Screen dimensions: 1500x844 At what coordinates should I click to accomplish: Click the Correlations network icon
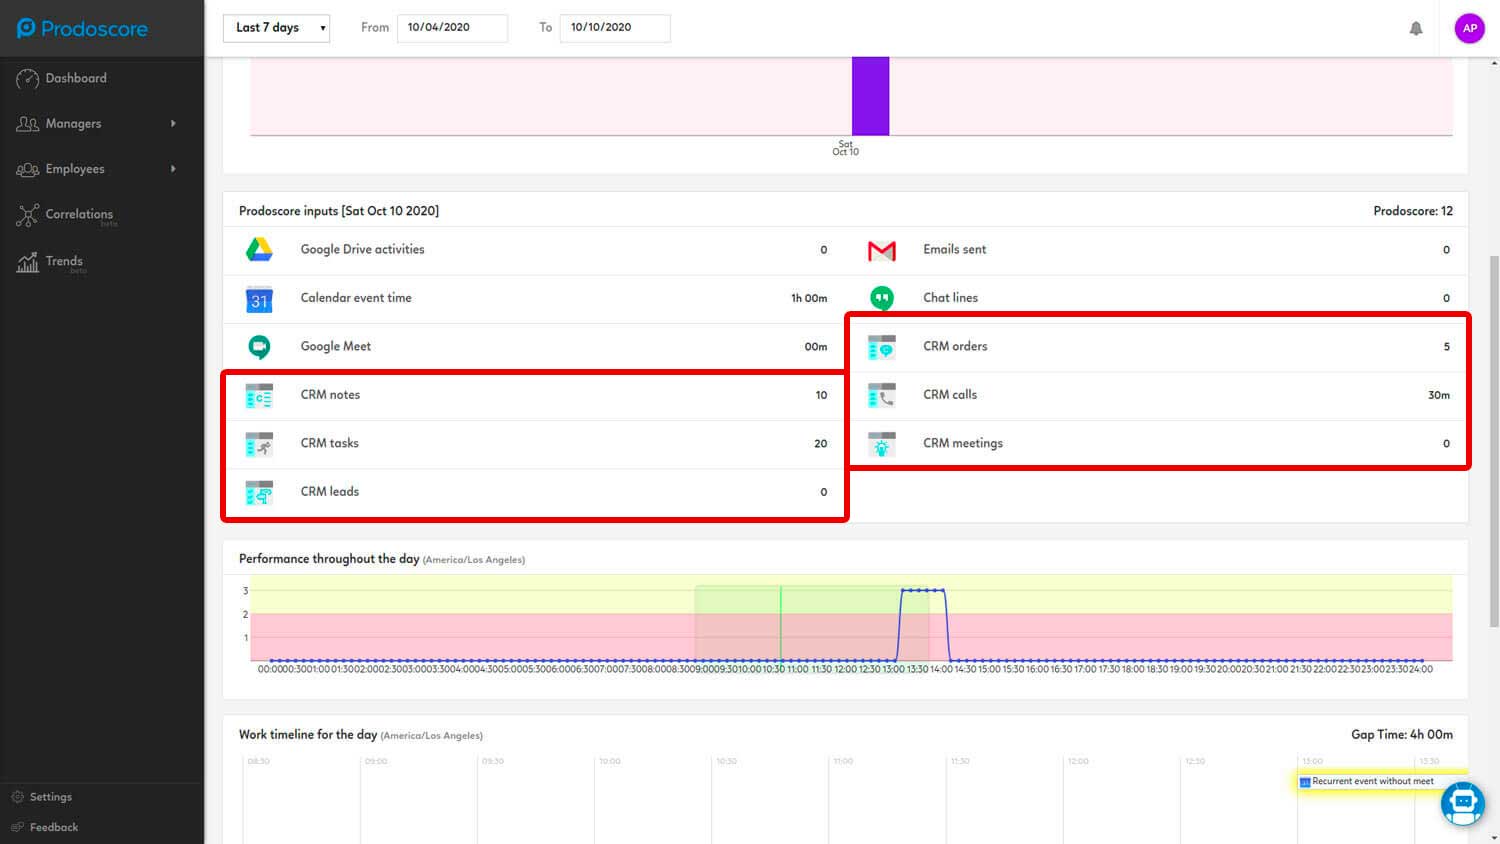(27, 215)
